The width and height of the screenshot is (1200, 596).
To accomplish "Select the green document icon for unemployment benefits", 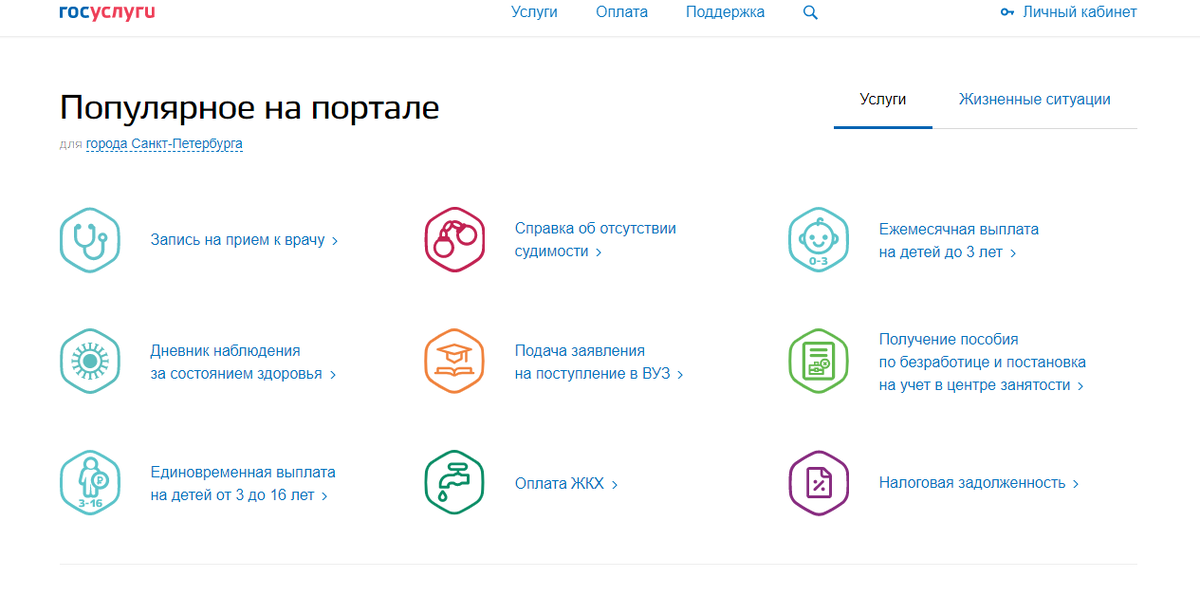I will [818, 361].
